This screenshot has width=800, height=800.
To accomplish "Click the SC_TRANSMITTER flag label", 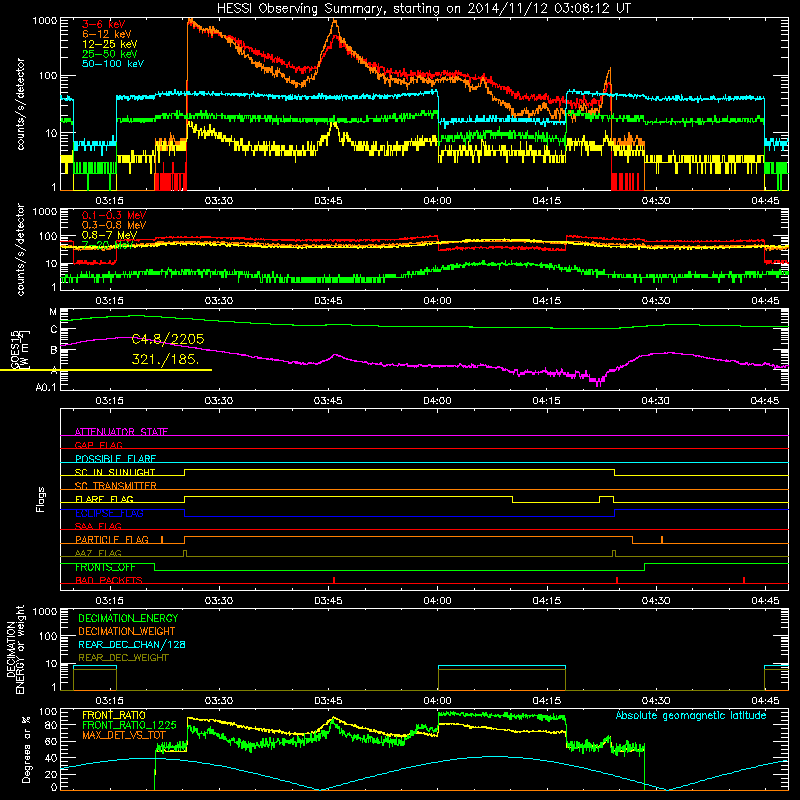I will [x=116, y=485].
